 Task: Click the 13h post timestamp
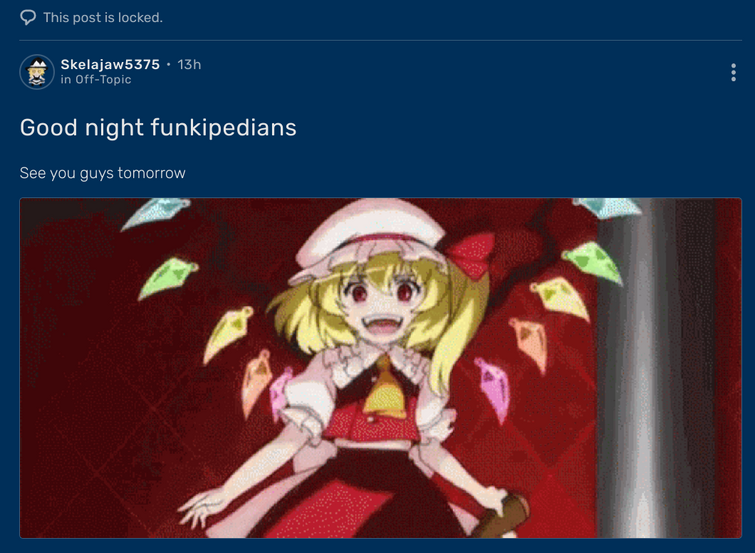click(x=189, y=64)
